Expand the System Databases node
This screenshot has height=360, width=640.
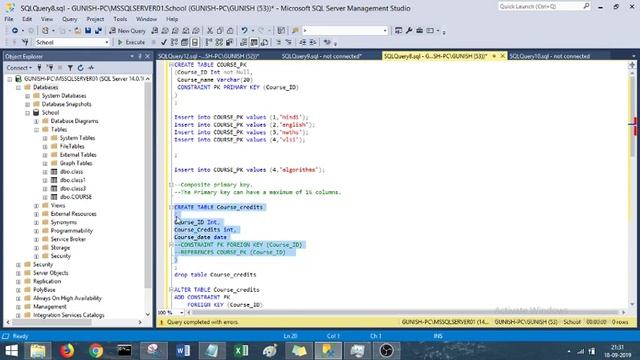click(27, 96)
